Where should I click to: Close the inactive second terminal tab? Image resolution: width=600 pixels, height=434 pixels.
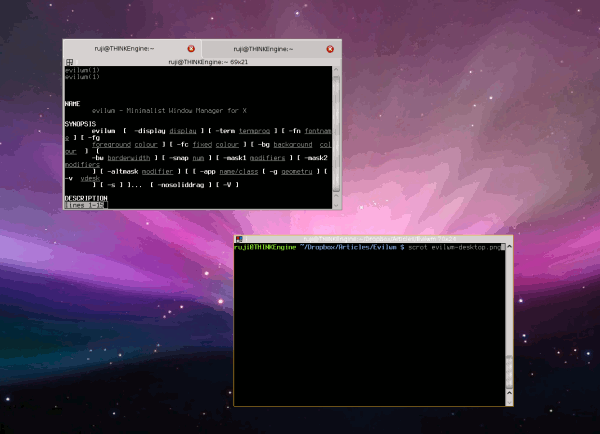[330, 49]
